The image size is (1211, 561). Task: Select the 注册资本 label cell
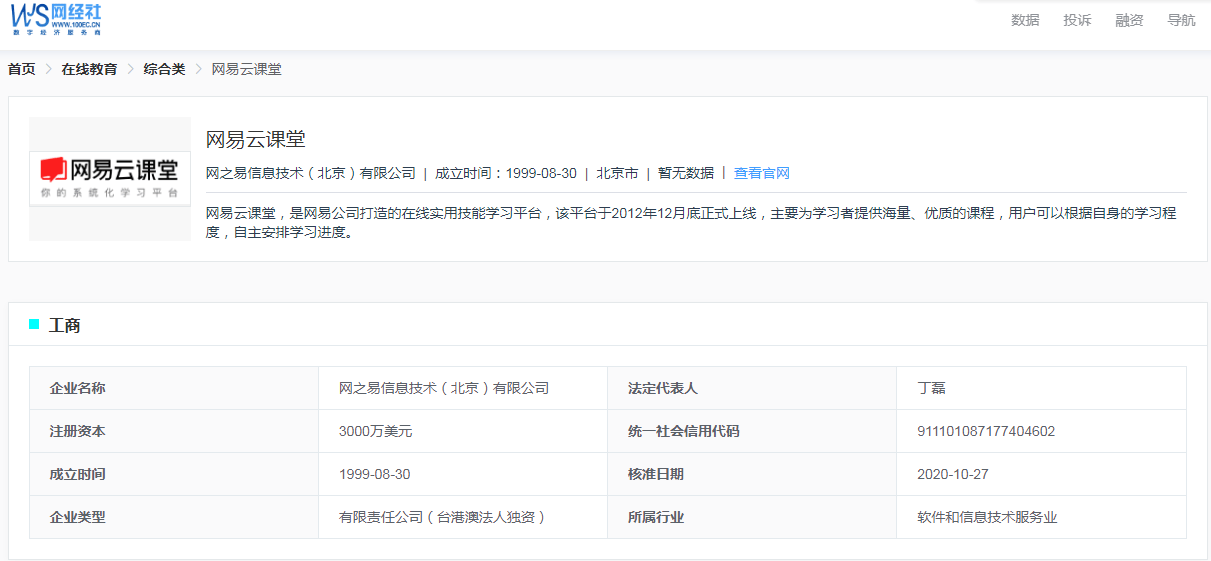tap(174, 431)
